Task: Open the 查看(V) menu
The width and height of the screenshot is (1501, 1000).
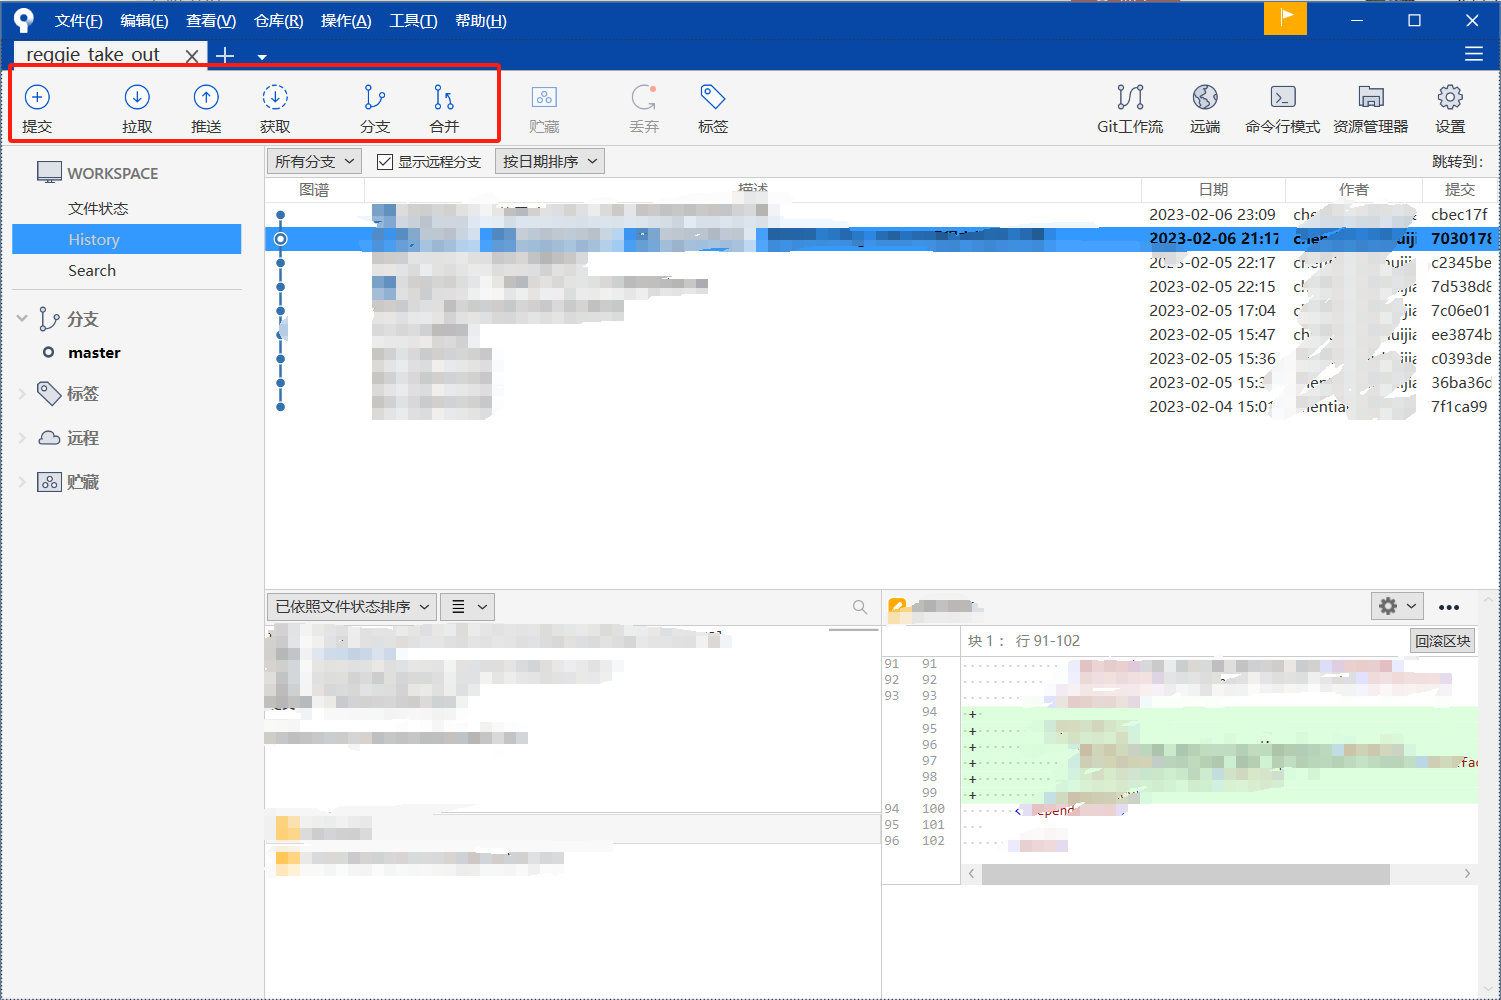Action: point(211,20)
